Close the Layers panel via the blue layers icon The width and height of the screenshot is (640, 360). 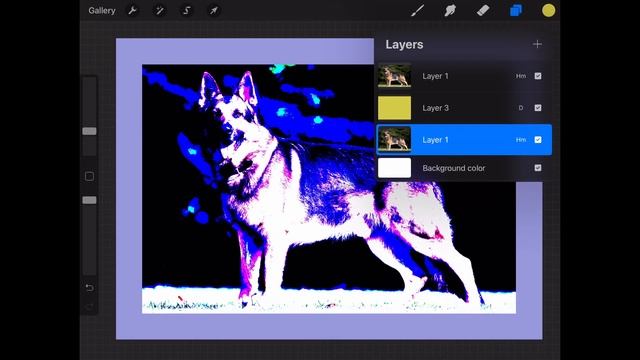tap(516, 11)
